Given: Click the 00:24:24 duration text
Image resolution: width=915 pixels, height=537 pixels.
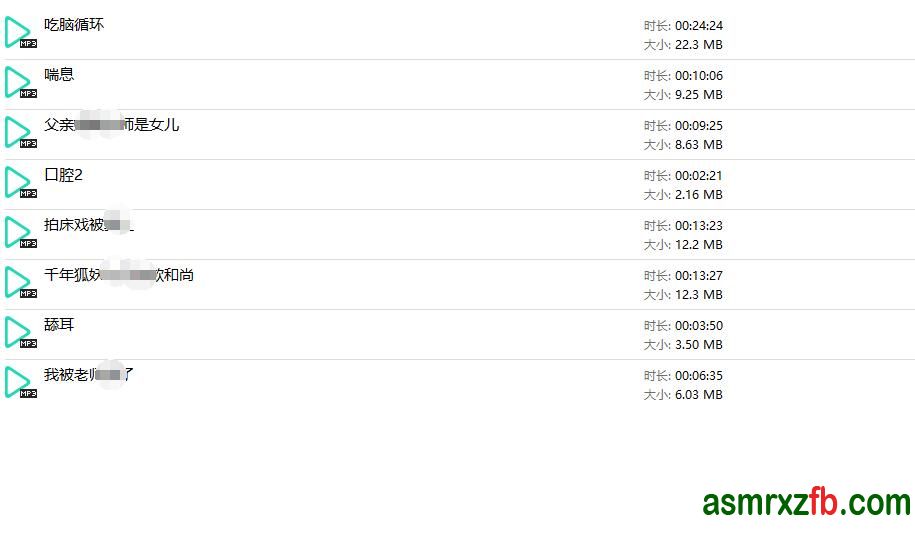Looking at the screenshot, I should click(x=698, y=26).
